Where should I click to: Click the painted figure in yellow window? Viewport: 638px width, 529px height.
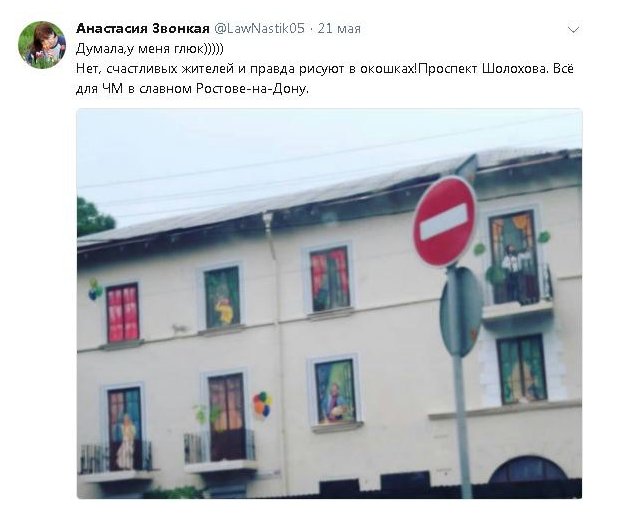(x=224, y=311)
